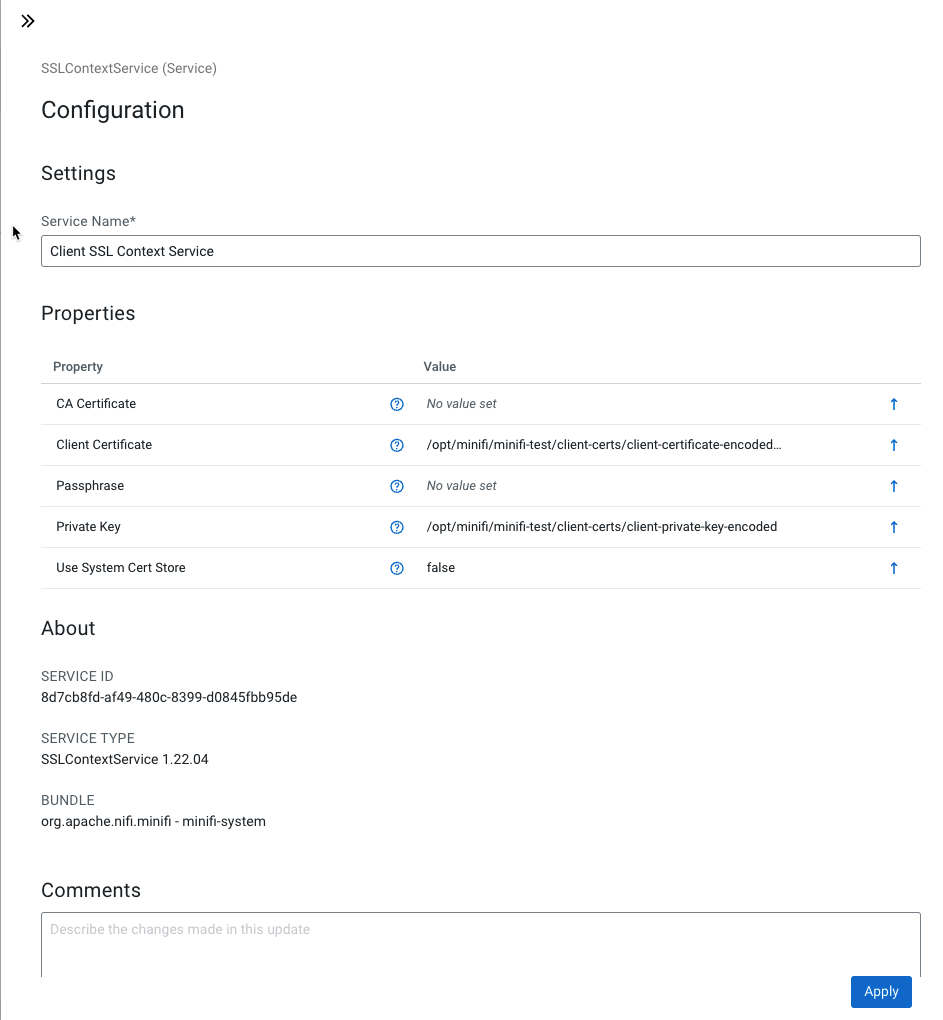
Task: Click the Property column header
Action: pyautogui.click(x=78, y=367)
